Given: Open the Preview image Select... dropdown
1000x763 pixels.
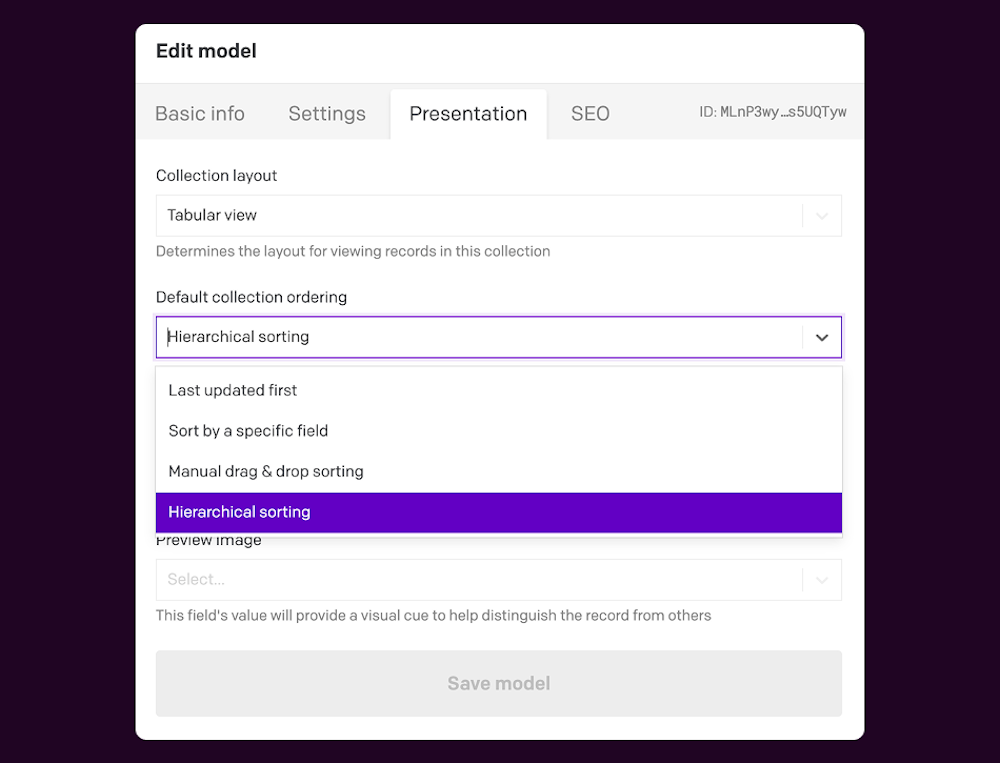Looking at the screenshot, I should 499,580.
